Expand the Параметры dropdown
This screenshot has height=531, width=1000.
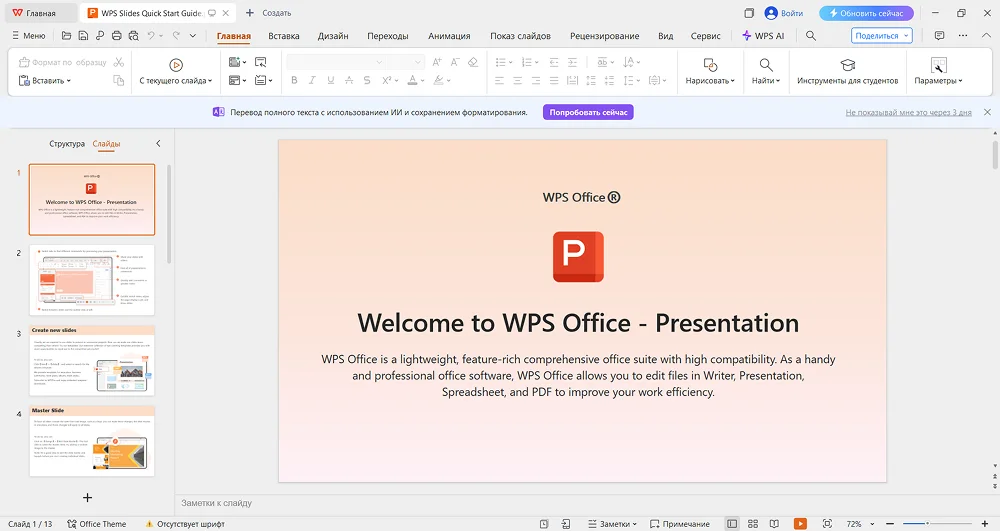(x=960, y=81)
